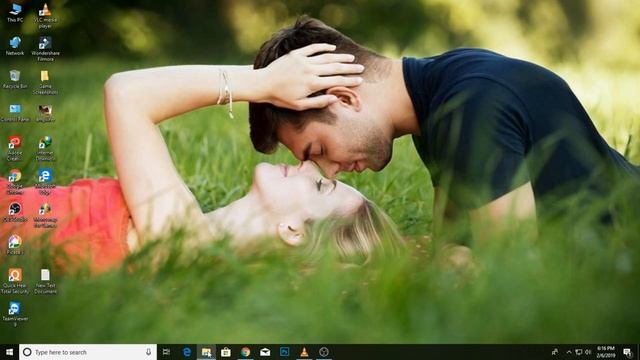
Task: Open the Recycle Bin
Action: pos(15,79)
